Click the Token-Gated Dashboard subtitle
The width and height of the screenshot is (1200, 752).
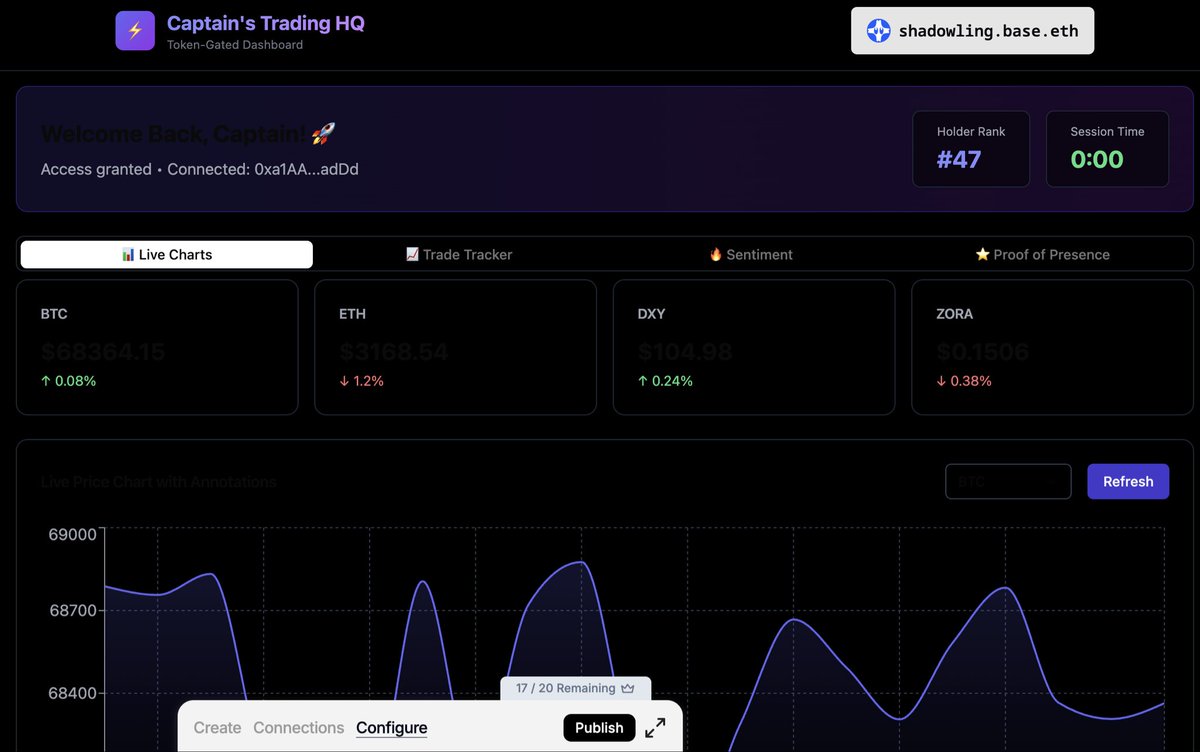pos(235,45)
